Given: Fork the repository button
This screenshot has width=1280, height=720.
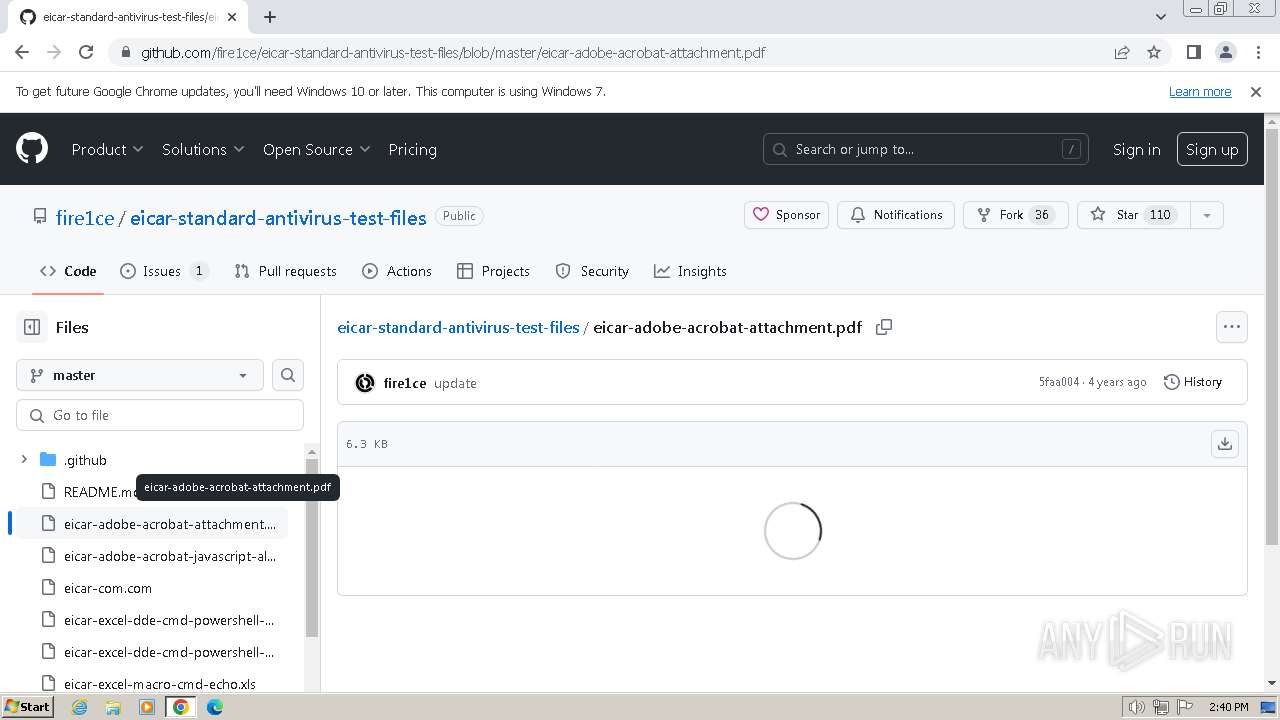Looking at the screenshot, I should 1016,215.
